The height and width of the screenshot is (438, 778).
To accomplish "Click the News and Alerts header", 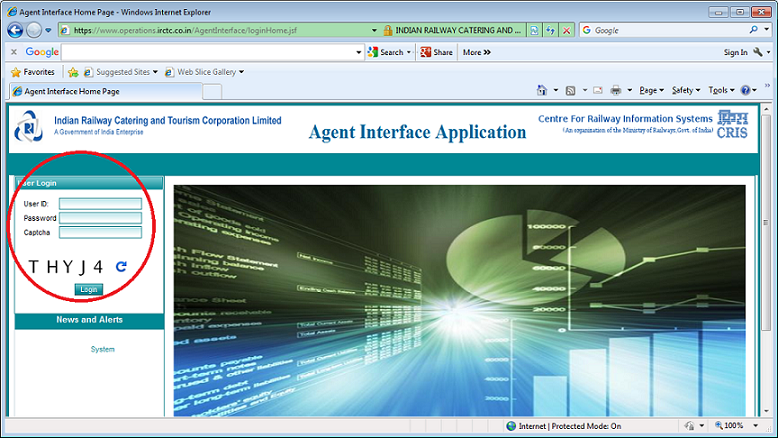I will 89,320.
